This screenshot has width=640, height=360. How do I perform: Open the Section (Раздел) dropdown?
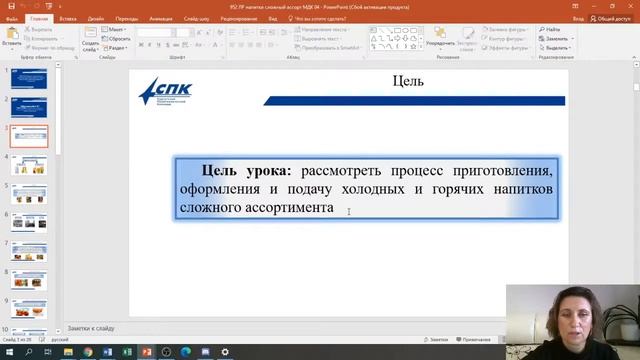pyautogui.click(x=115, y=48)
